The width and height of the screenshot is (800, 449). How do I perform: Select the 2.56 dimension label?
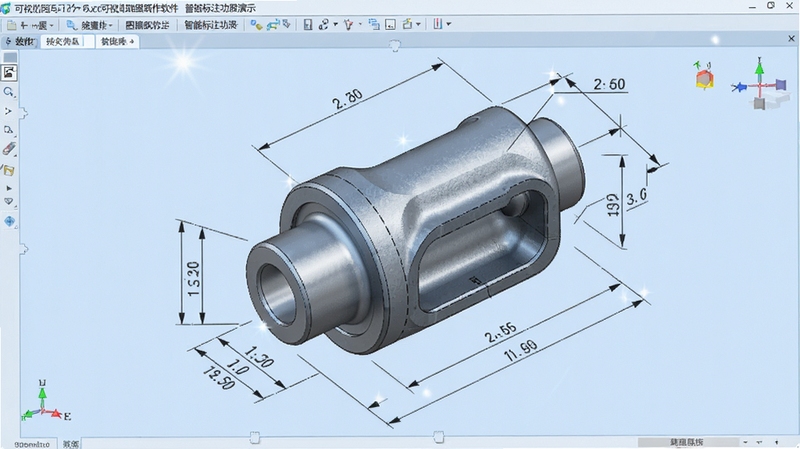pos(500,332)
